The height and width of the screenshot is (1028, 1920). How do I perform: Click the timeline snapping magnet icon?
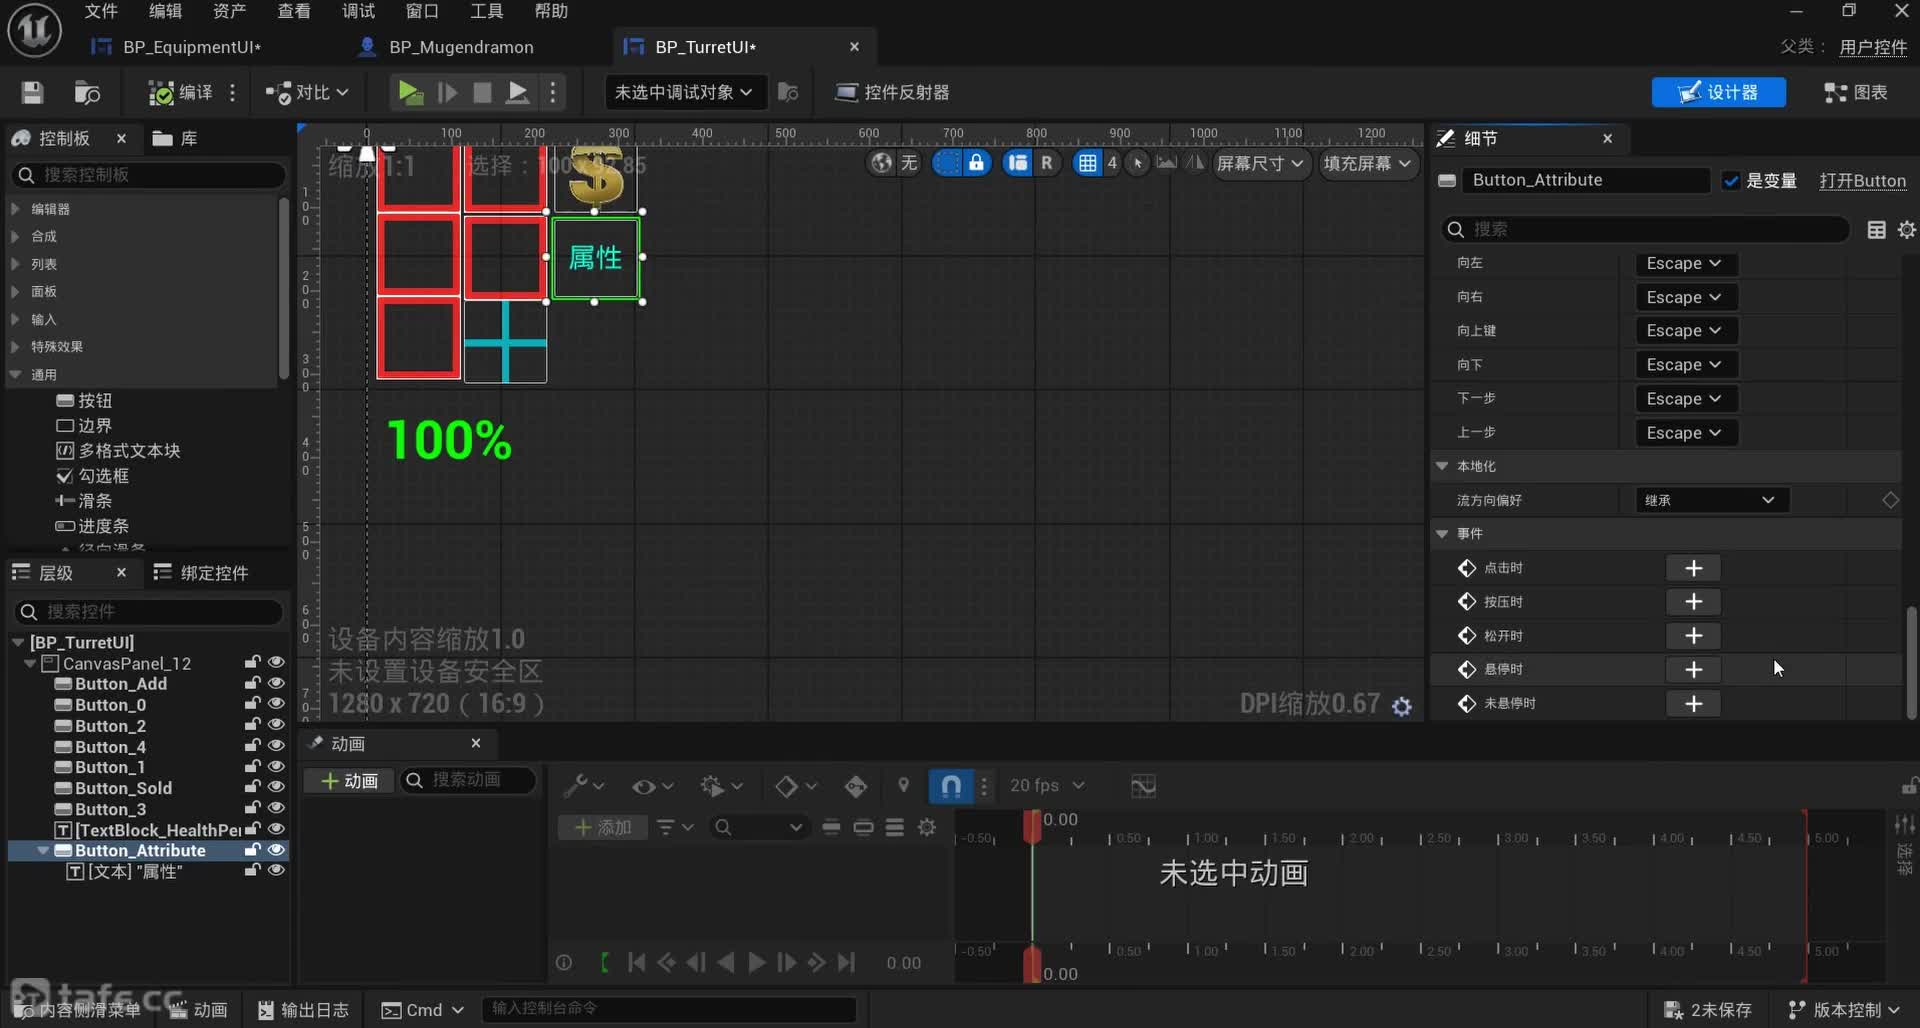(x=951, y=786)
